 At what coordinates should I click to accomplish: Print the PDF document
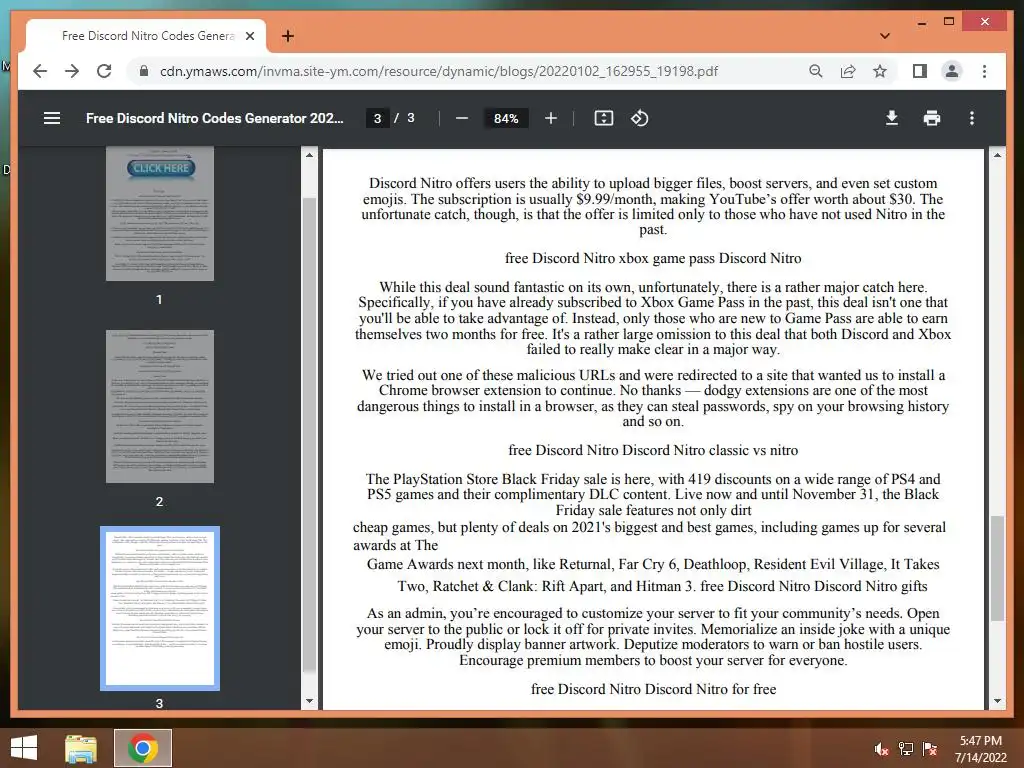[932, 118]
